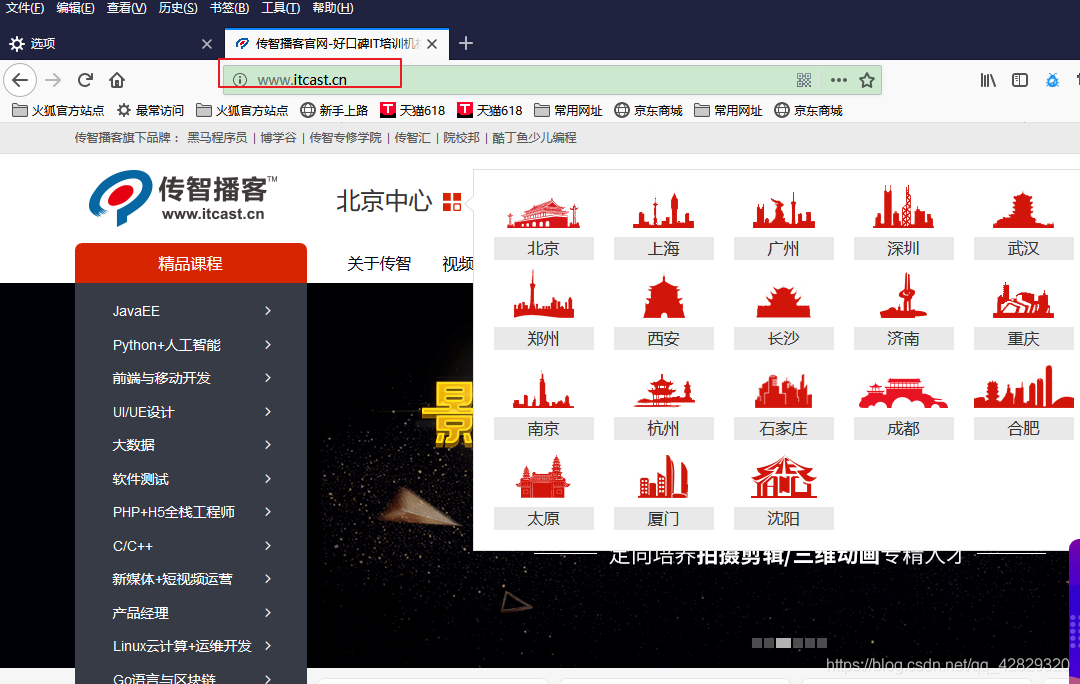Select the Shanghai skyline icon
This screenshot has width=1080, height=684.
[663, 211]
